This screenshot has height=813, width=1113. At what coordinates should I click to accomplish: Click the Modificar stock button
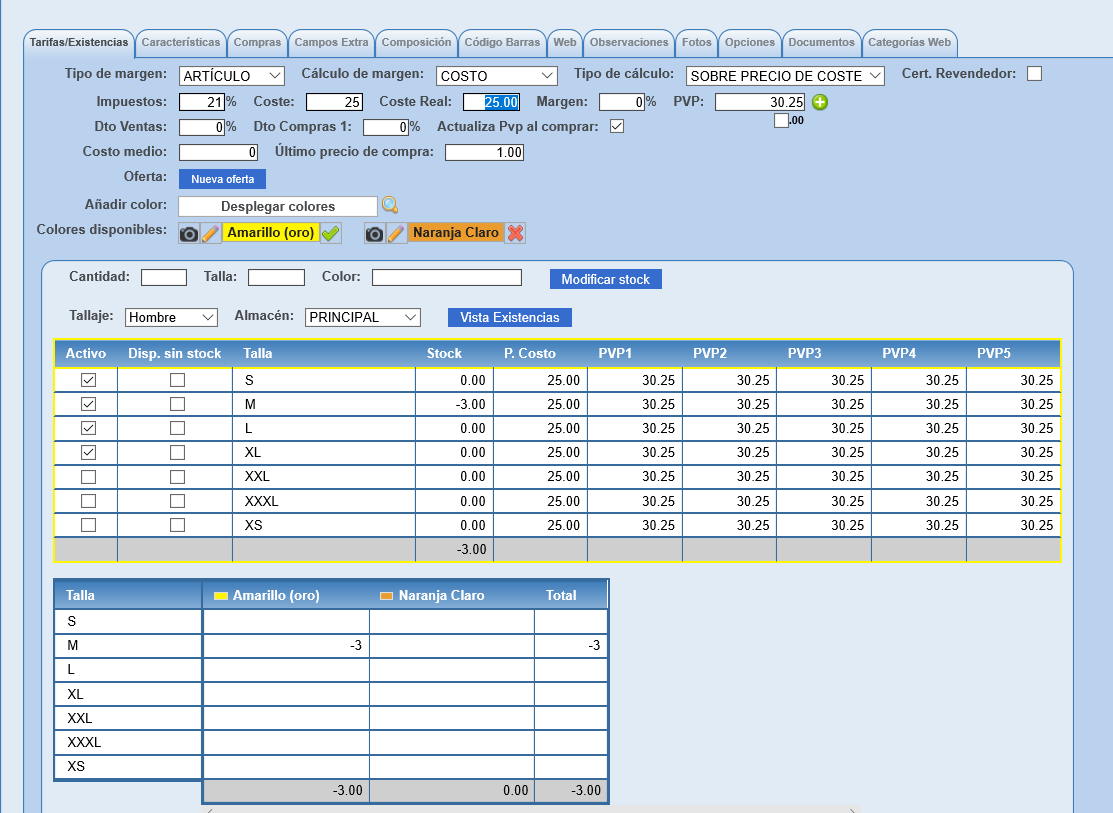pos(605,279)
